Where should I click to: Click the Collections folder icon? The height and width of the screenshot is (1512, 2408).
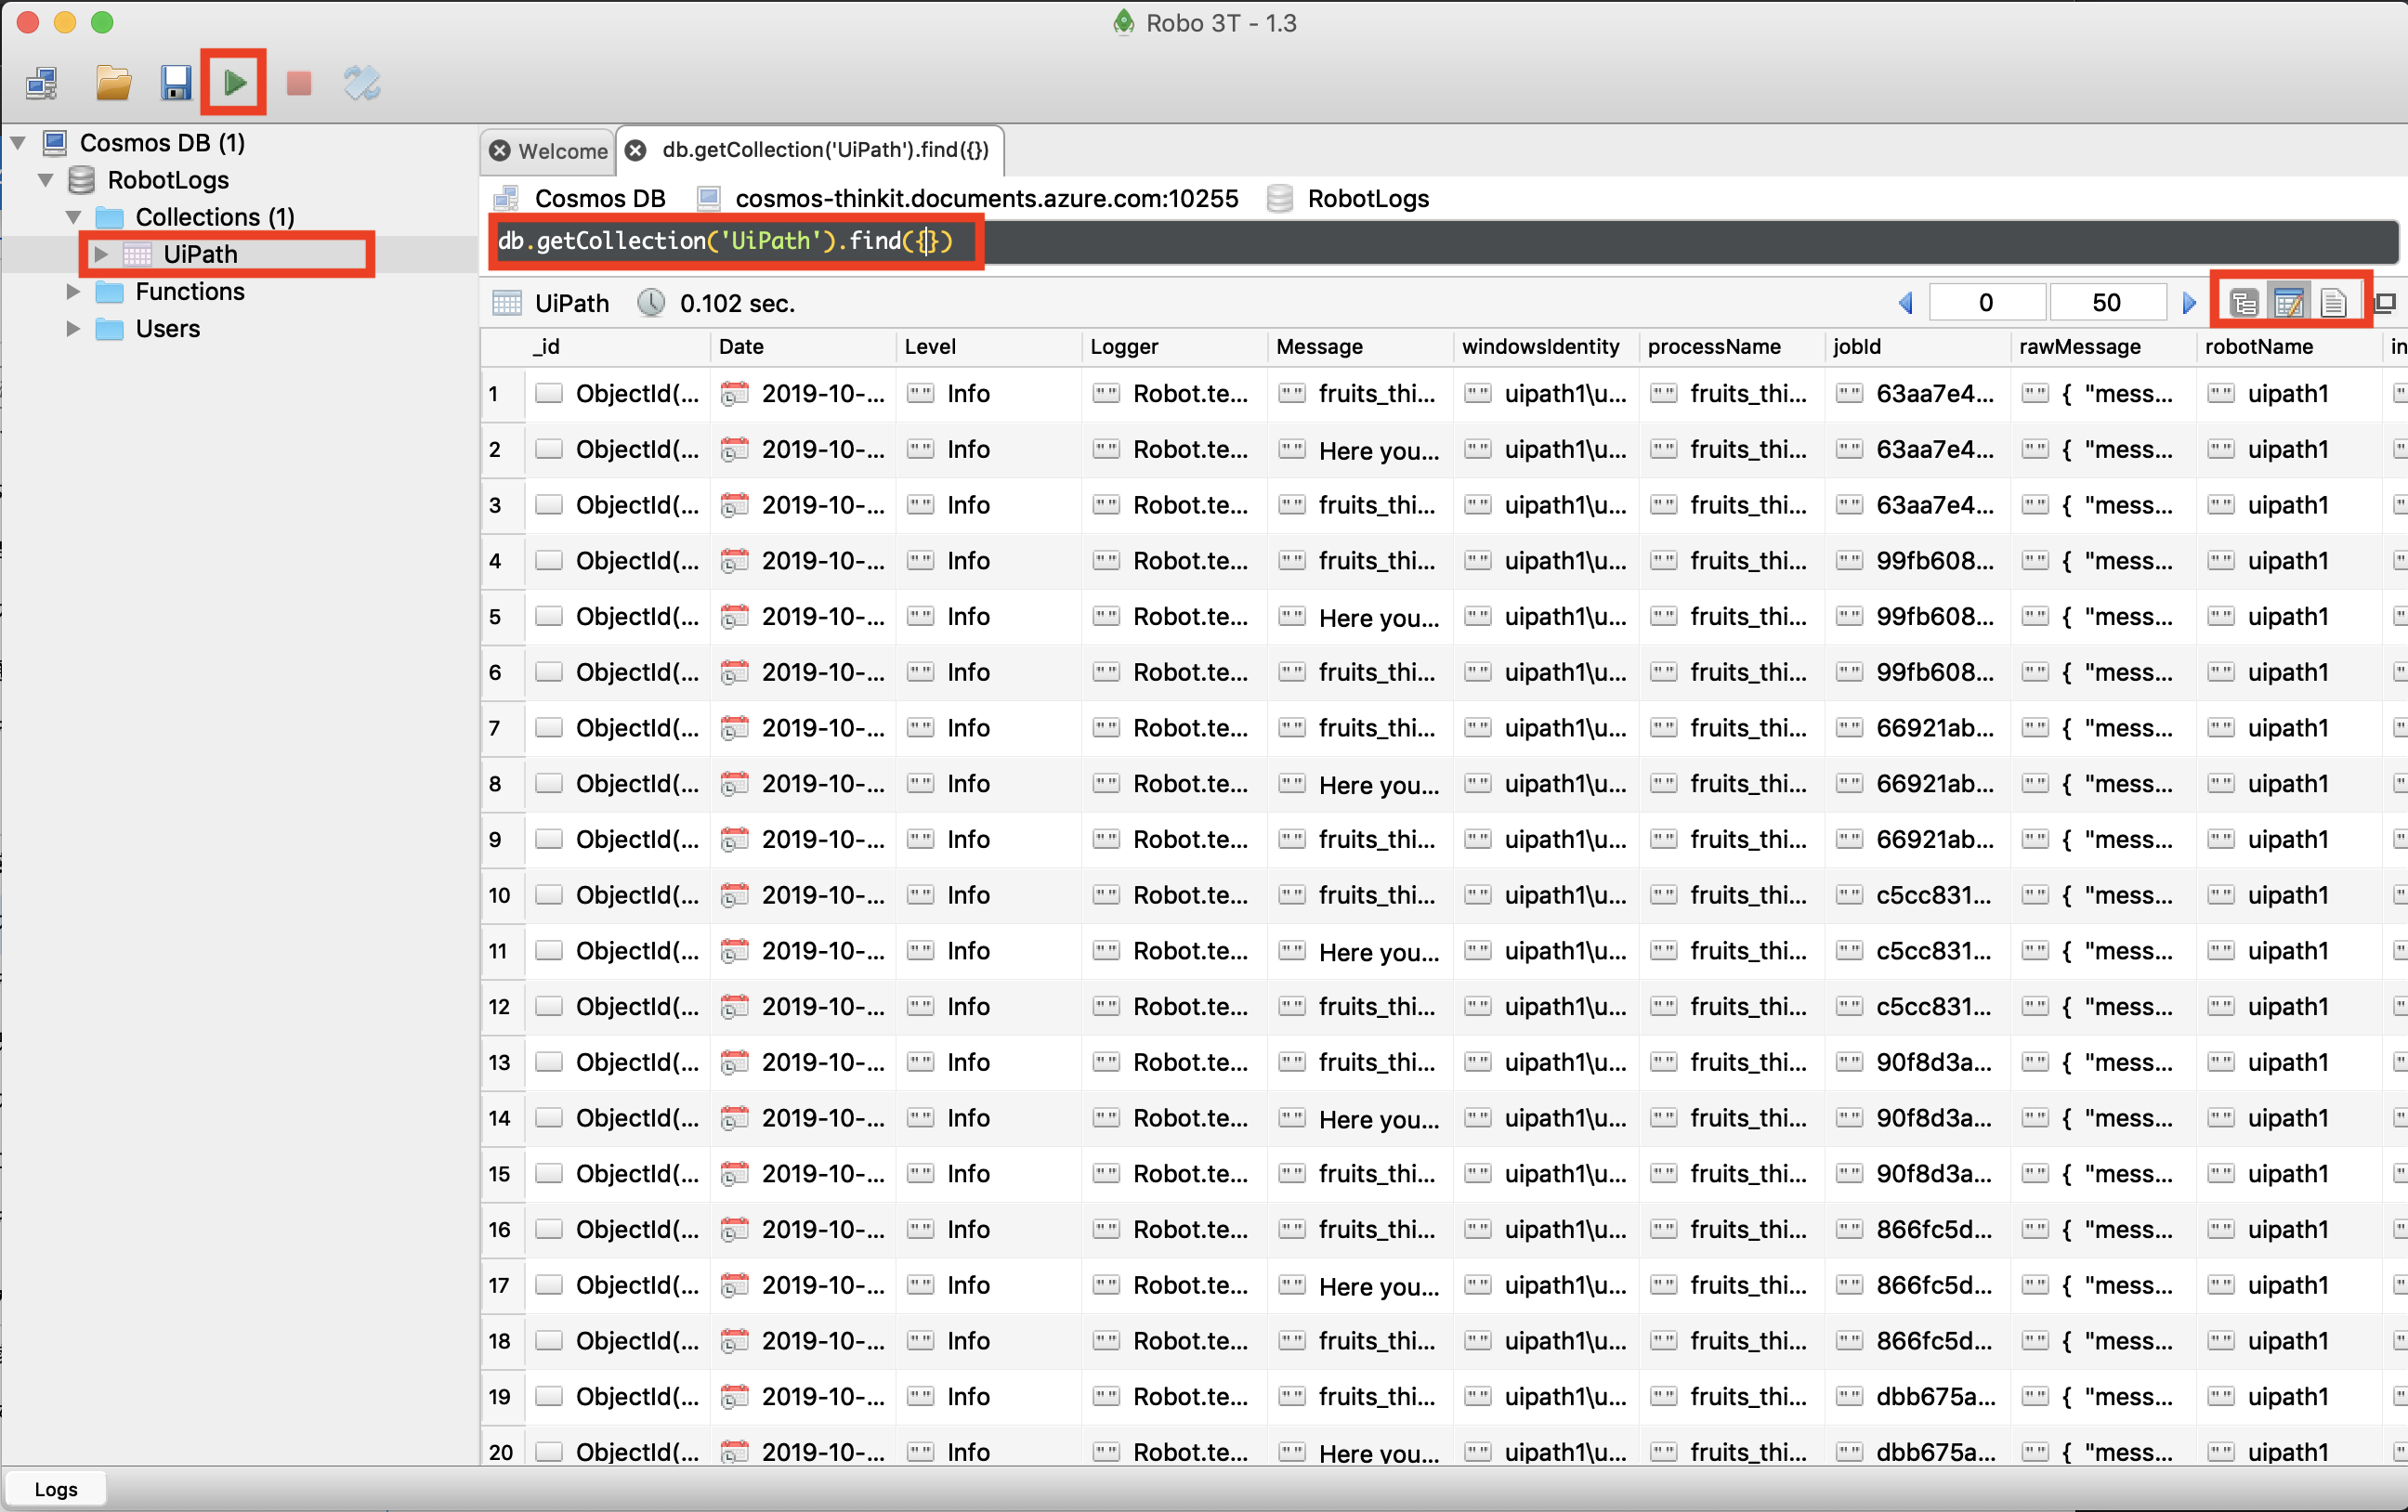tap(109, 217)
